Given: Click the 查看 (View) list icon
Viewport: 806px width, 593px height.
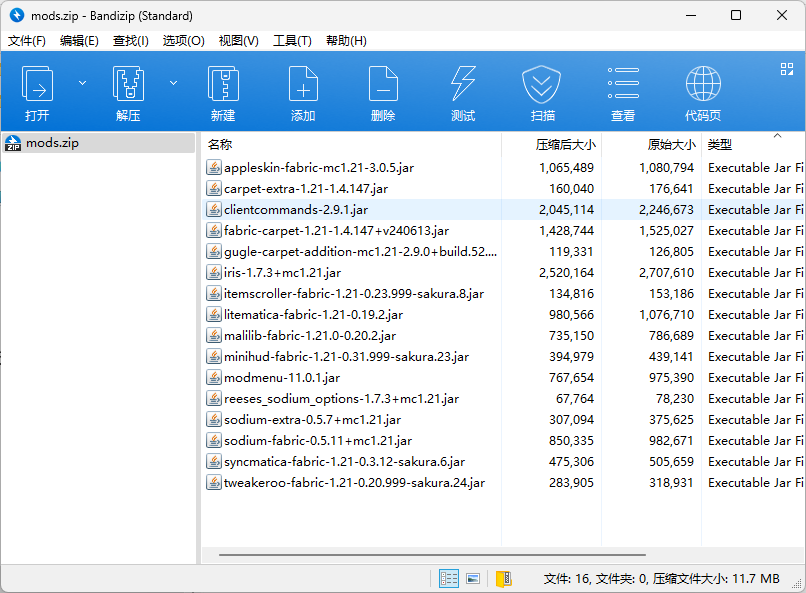Looking at the screenshot, I should [623, 83].
